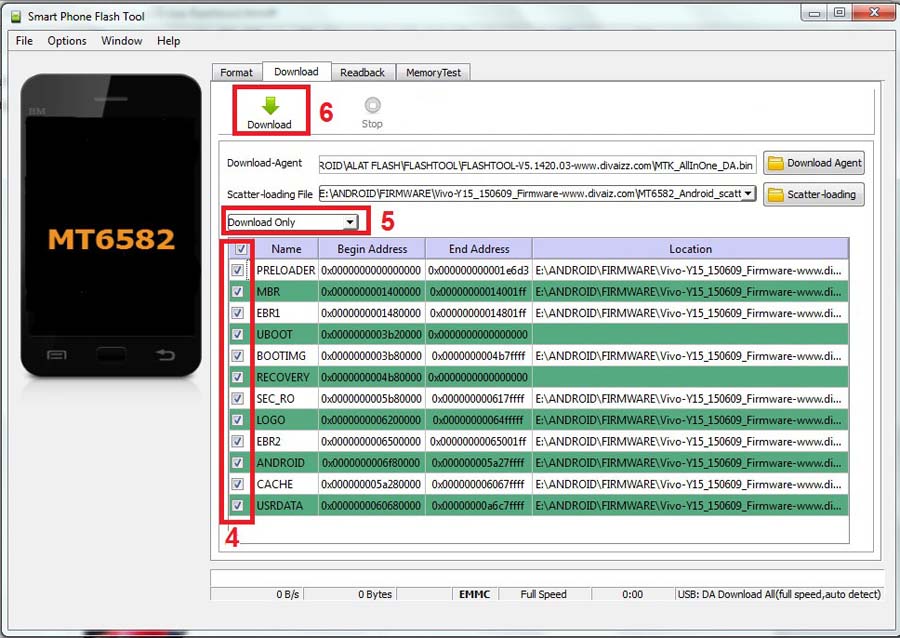Image resolution: width=900 pixels, height=638 pixels.
Task: Click the Location column header
Action: coord(690,249)
